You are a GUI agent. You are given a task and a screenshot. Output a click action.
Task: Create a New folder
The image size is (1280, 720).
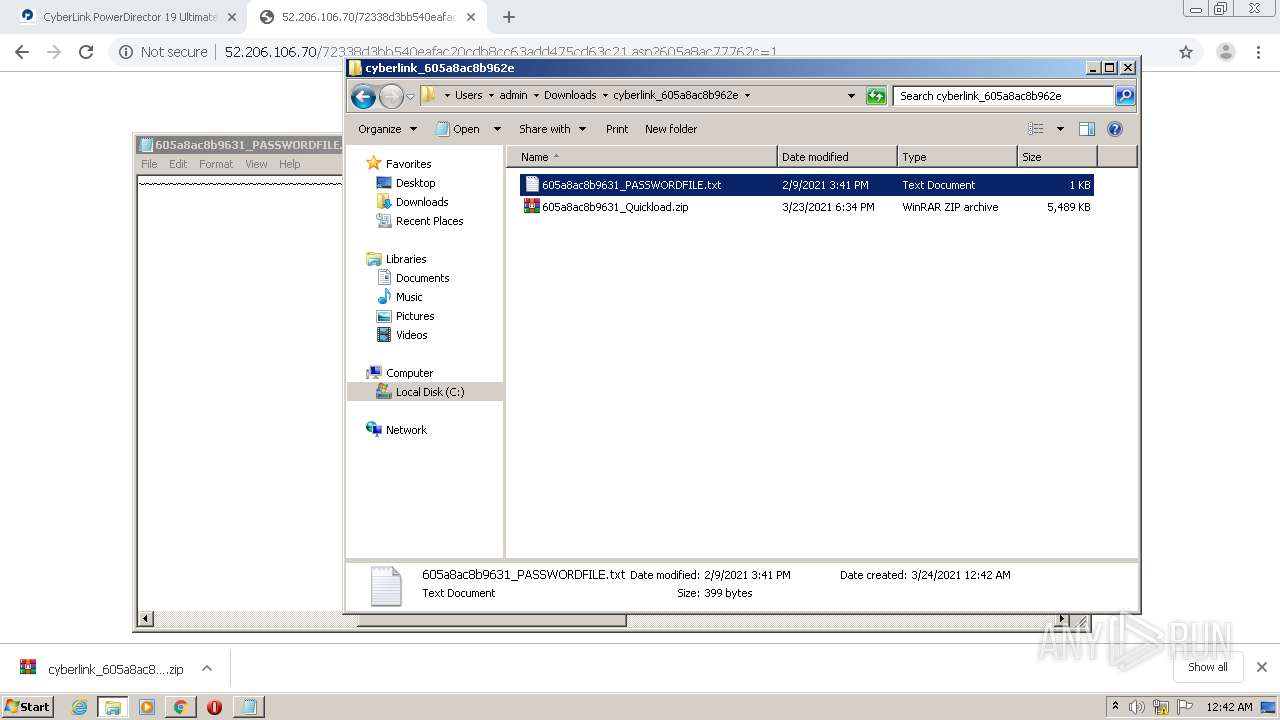671,129
